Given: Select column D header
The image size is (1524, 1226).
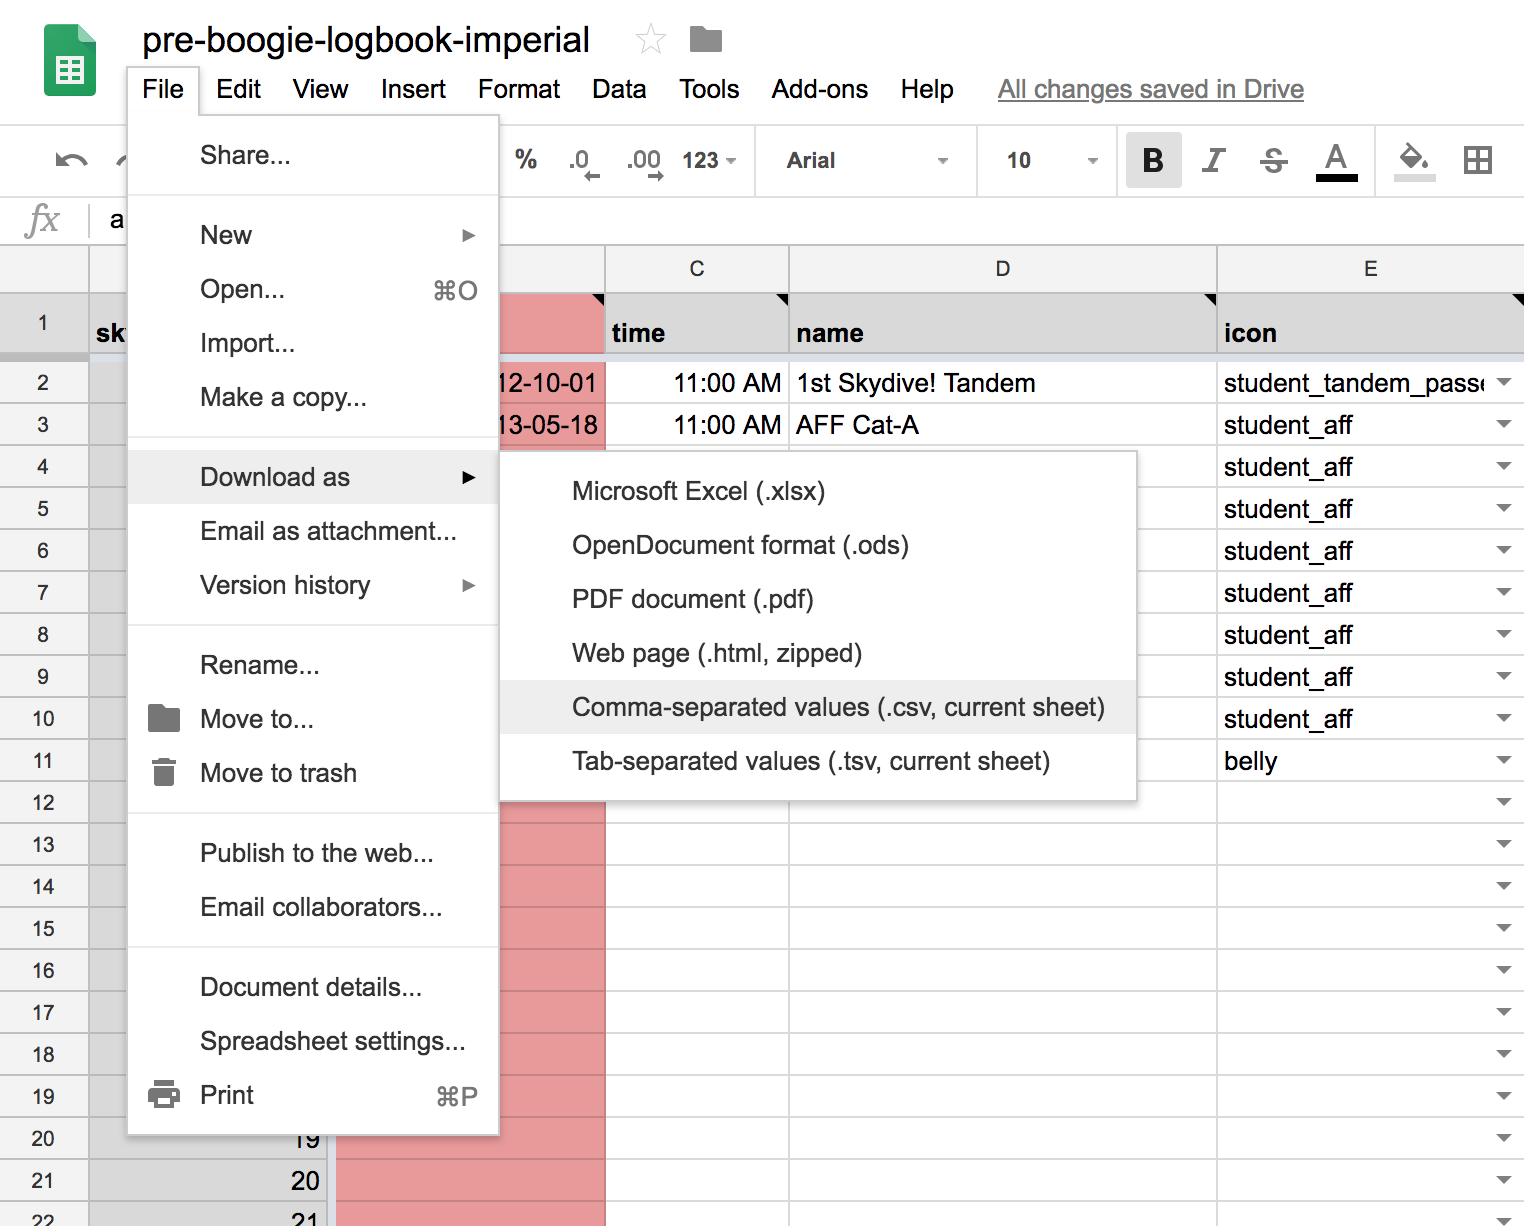Looking at the screenshot, I should click(x=1003, y=268).
